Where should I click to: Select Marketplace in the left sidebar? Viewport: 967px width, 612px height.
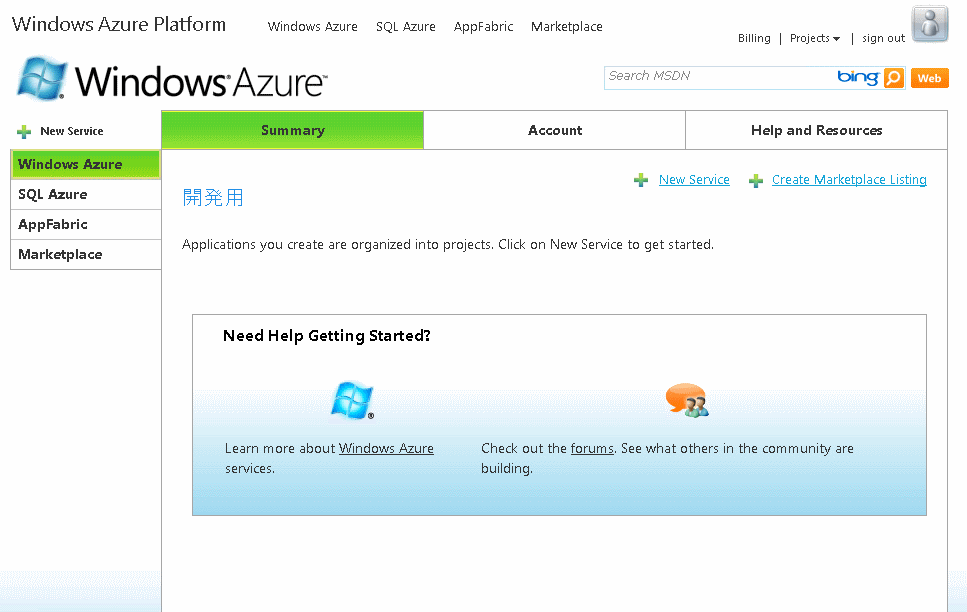[x=86, y=255]
